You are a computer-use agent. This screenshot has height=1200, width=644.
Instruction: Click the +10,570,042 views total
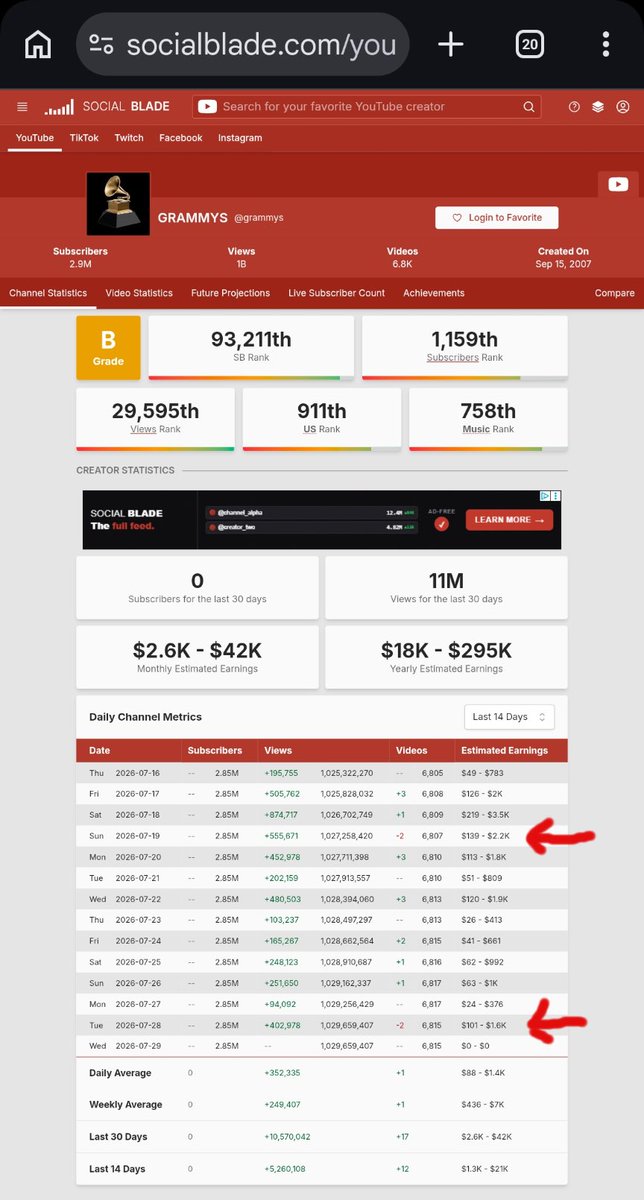287,1137
